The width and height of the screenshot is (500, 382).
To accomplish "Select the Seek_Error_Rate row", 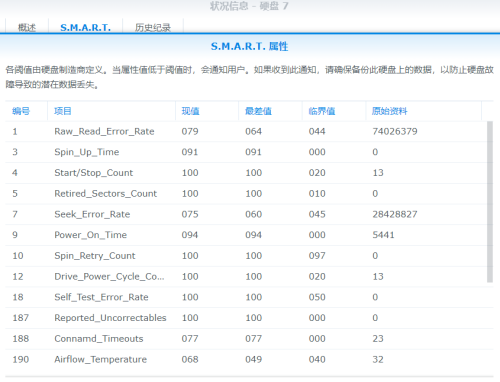I will click(x=246, y=214).
